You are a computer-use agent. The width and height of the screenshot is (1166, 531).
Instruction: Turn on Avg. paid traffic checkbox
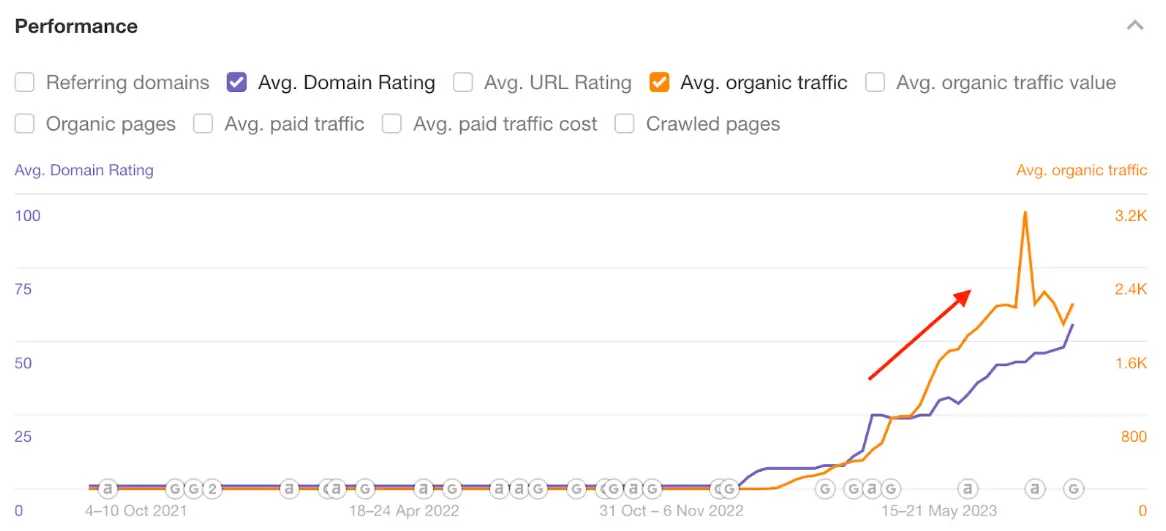(203, 125)
